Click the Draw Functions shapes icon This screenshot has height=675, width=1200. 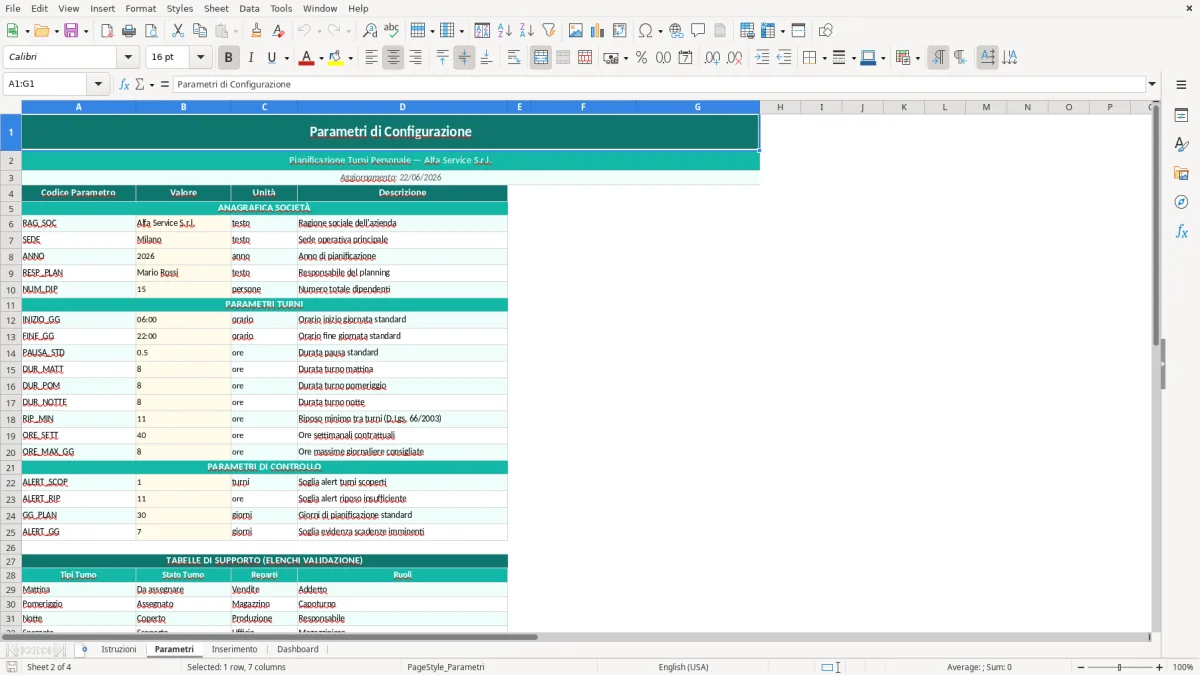tap(826, 31)
